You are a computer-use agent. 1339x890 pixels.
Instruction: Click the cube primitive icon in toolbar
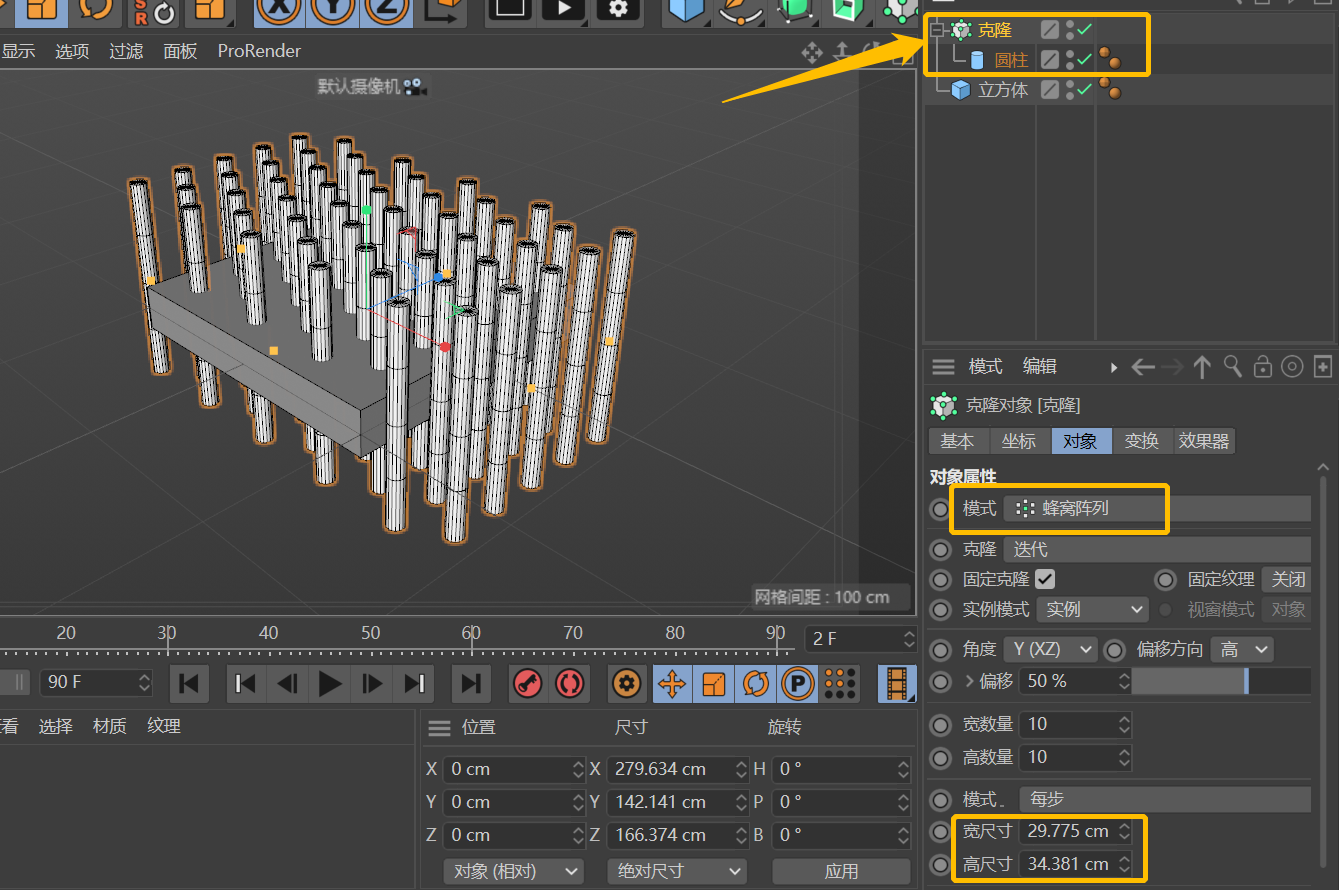[x=685, y=10]
